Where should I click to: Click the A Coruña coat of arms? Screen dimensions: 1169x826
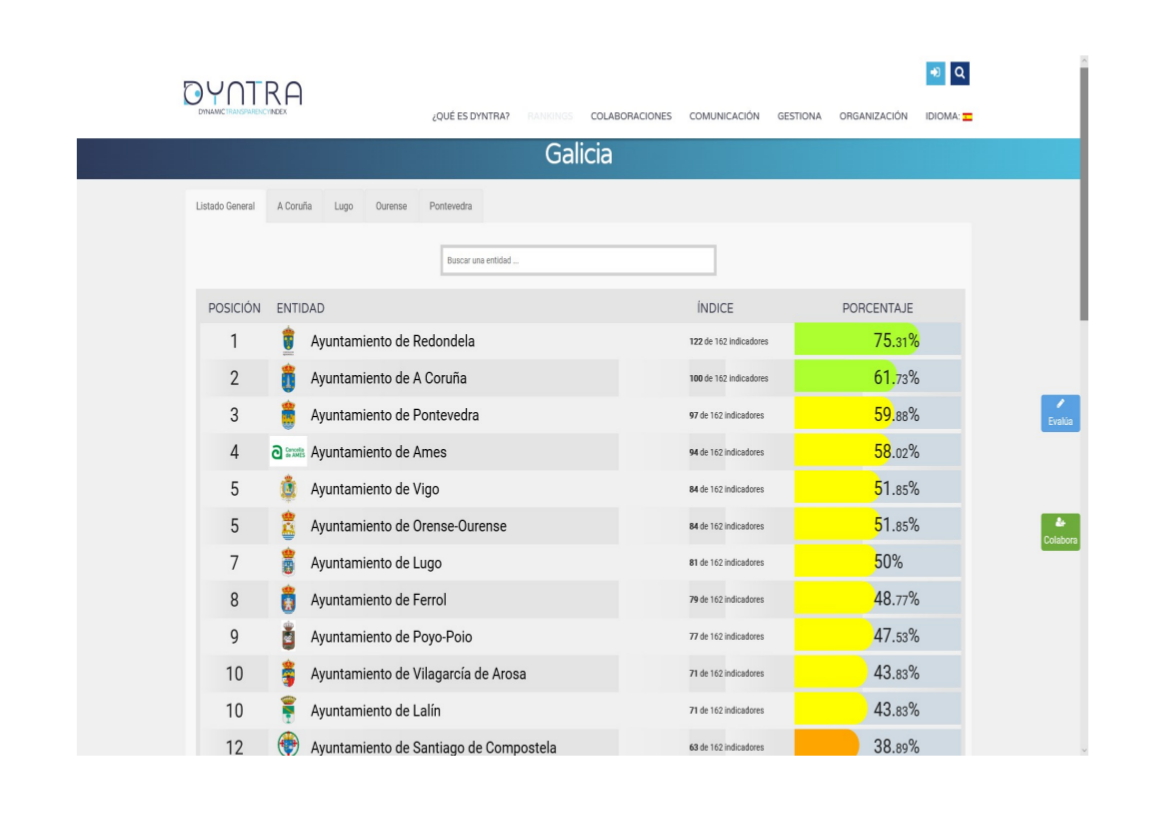[288, 378]
